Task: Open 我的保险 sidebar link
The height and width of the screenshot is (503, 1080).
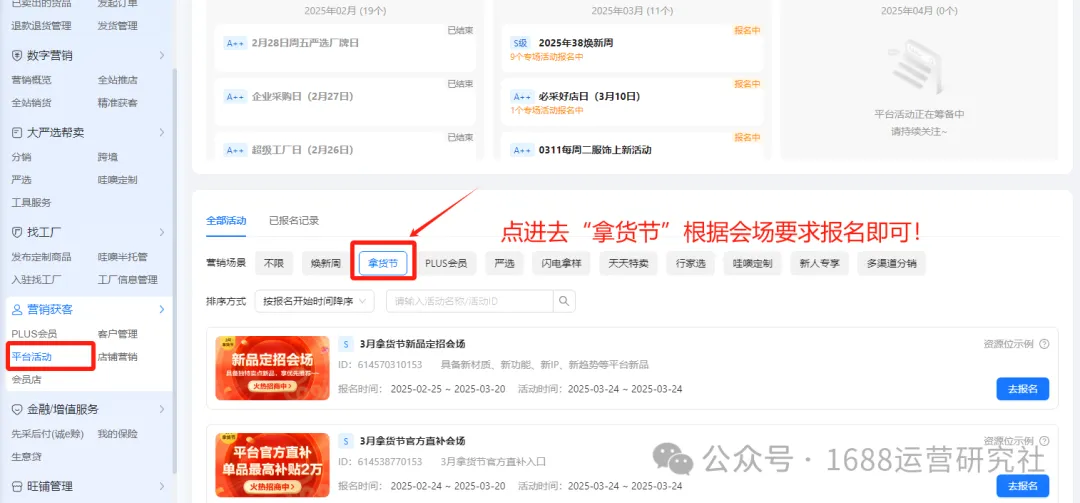Action: 118,434
